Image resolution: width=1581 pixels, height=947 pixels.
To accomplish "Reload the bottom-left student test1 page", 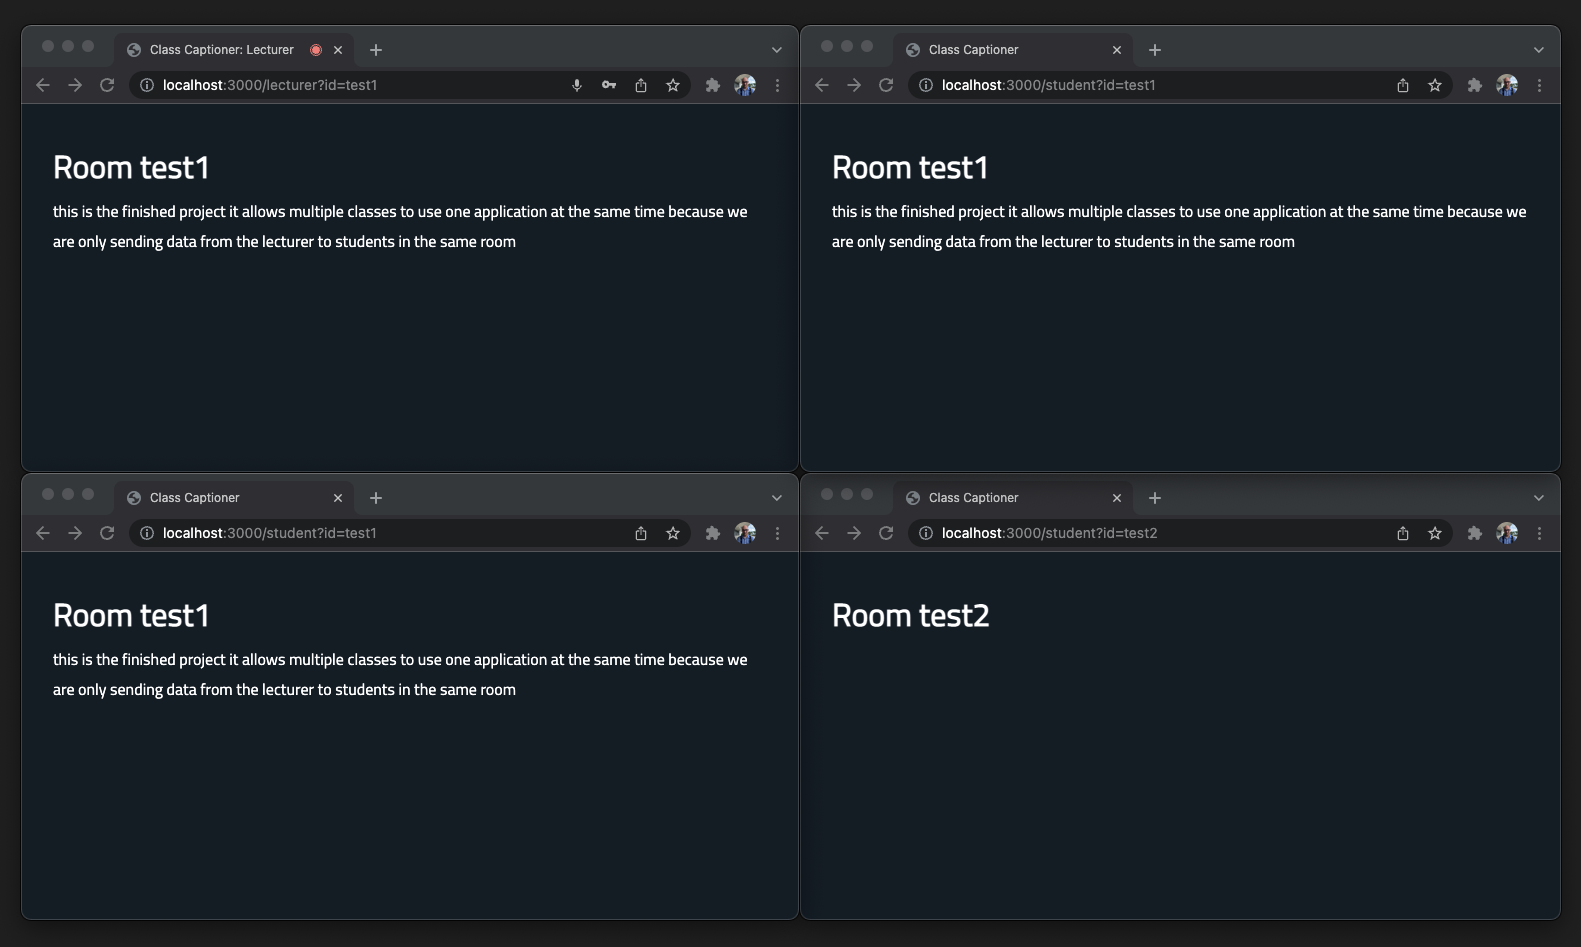I will 107,533.
